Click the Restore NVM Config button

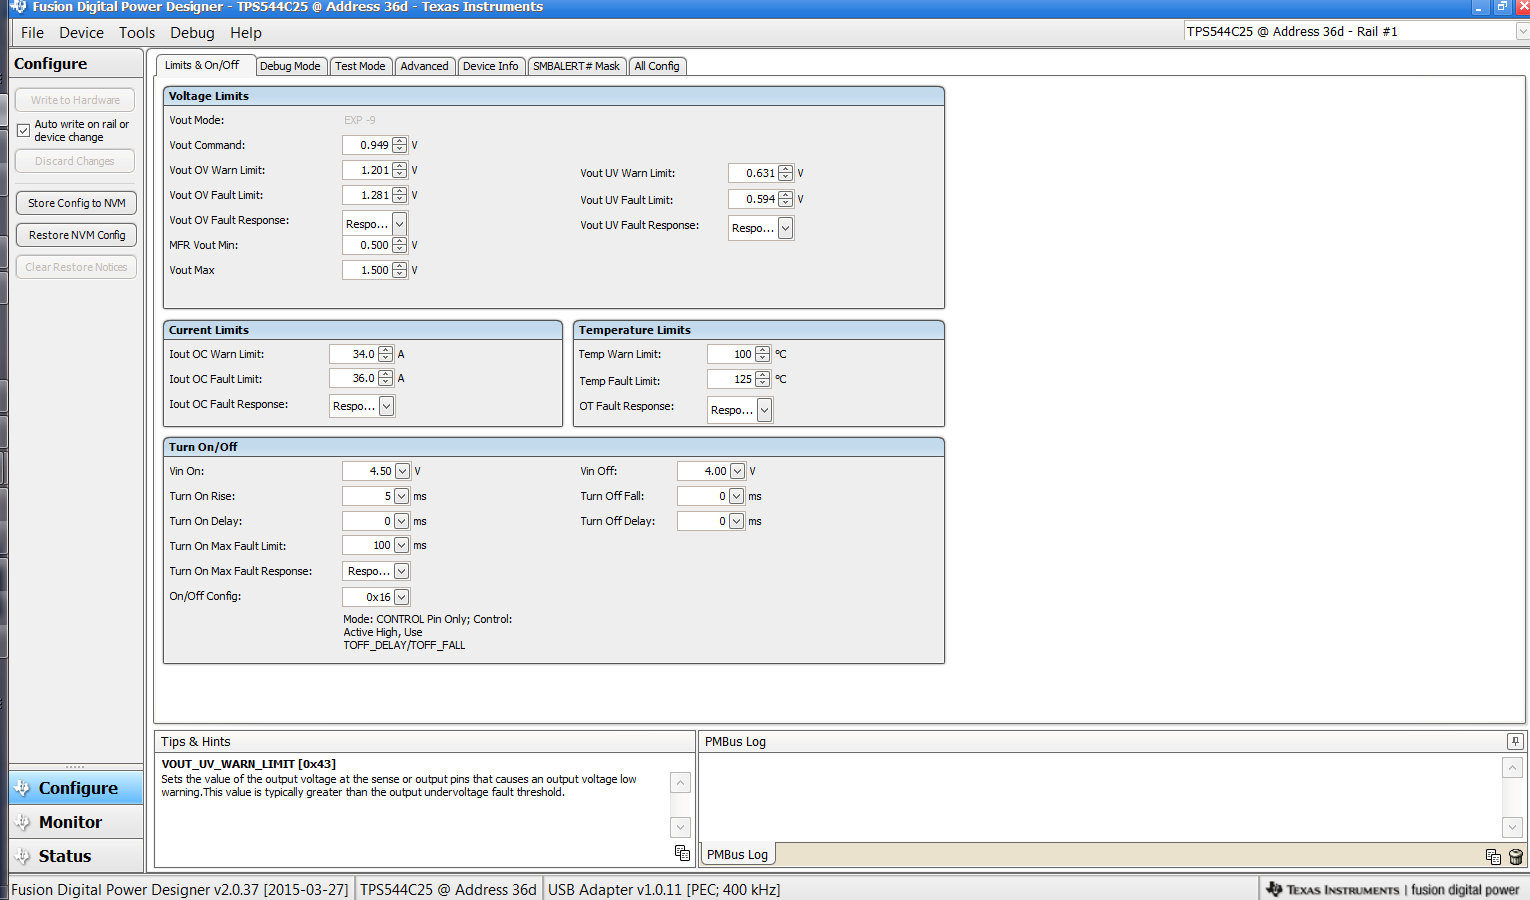[75, 234]
